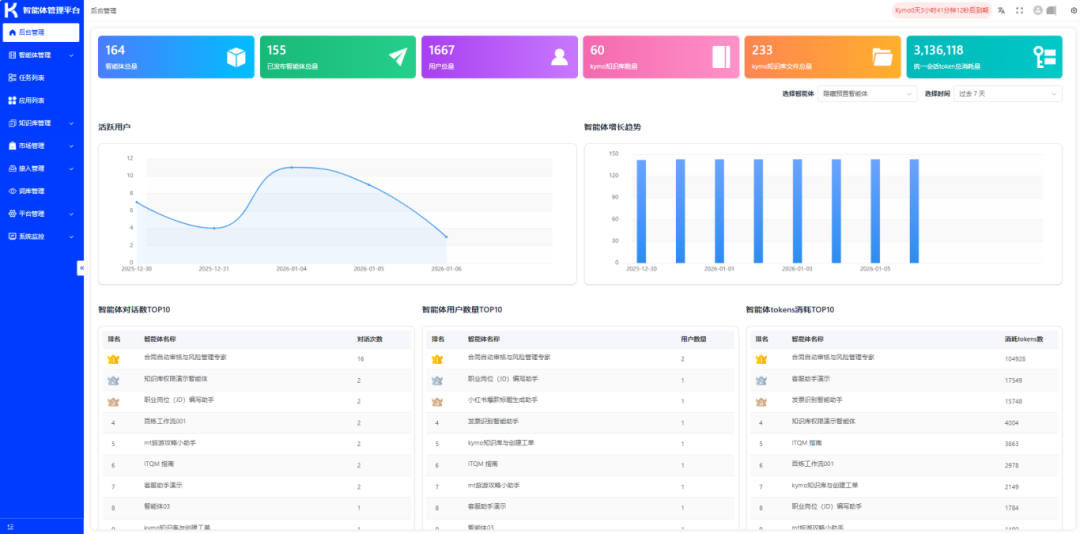Click the key icon on token消耗 card
This screenshot has height=534, width=1080.
tap(1044, 57)
